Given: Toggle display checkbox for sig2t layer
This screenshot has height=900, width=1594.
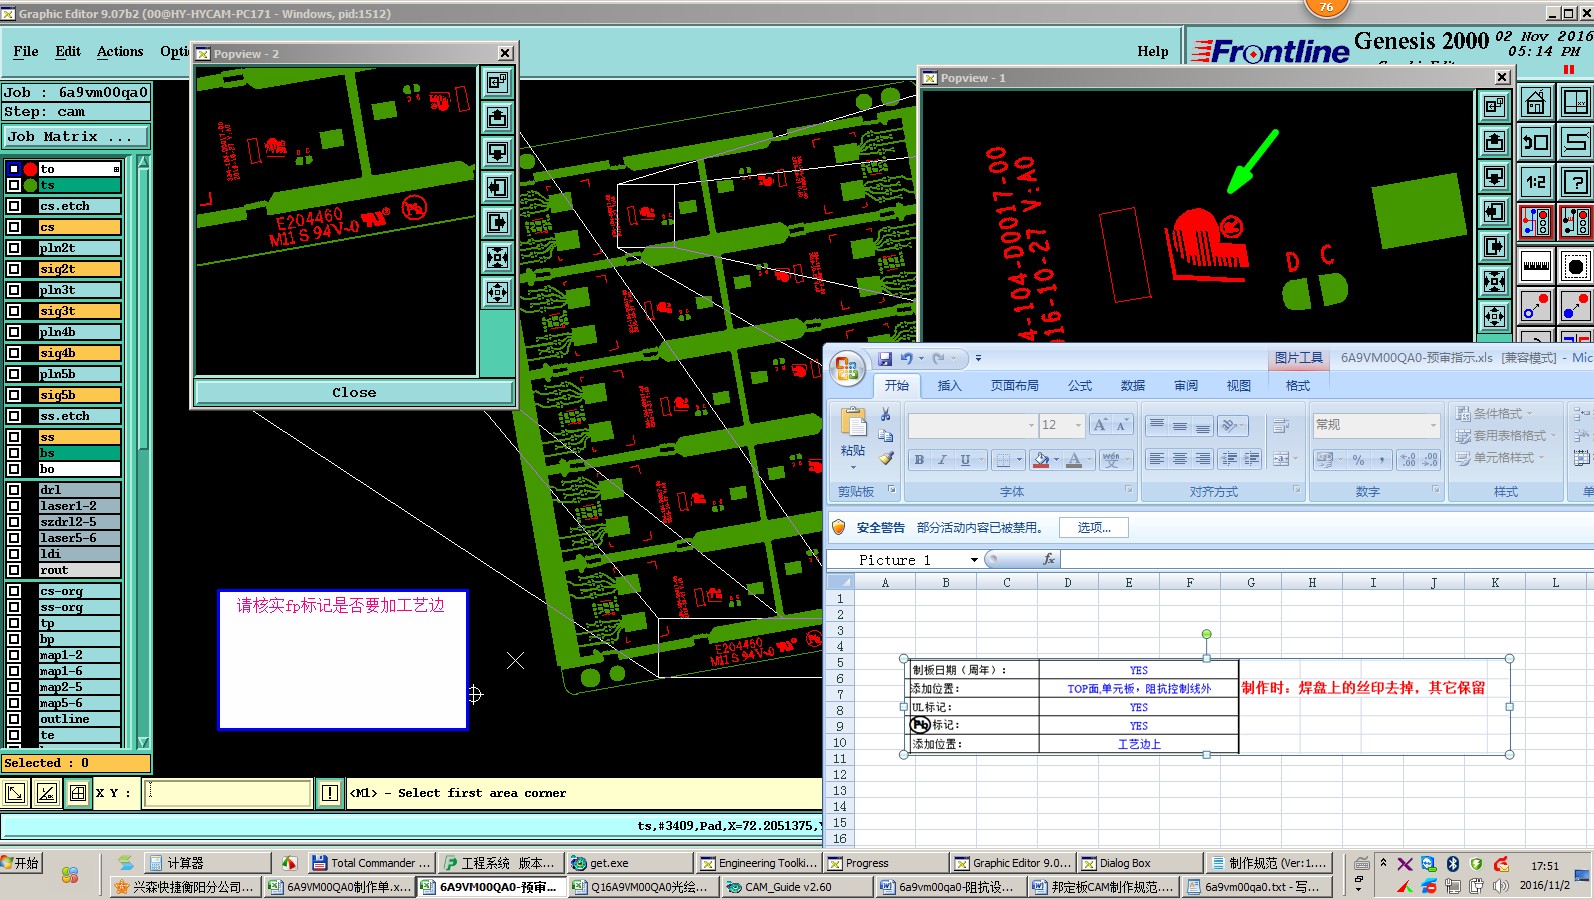Looking at the screenshot, I should 14,269.
